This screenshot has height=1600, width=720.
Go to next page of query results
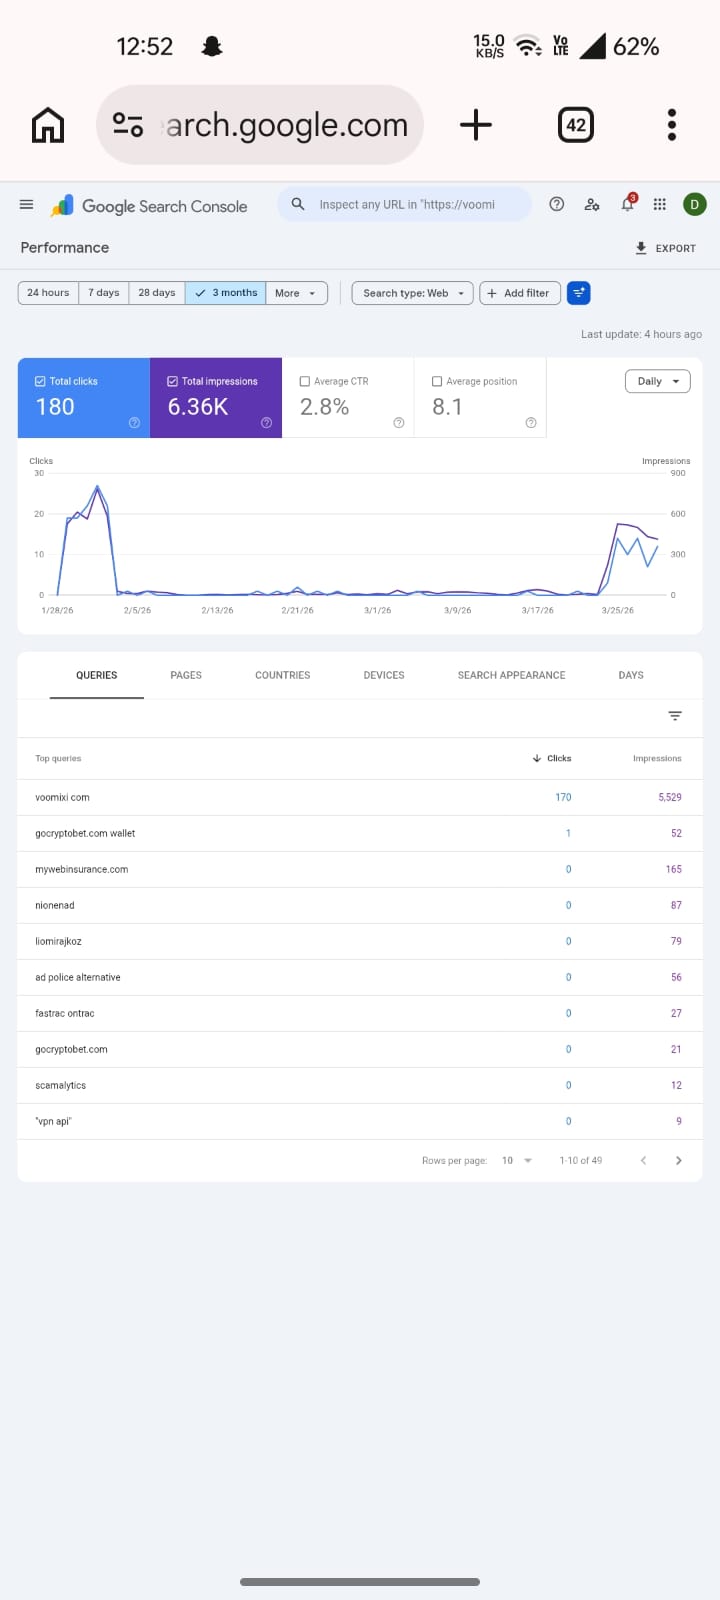click(x=679, y=1161)
